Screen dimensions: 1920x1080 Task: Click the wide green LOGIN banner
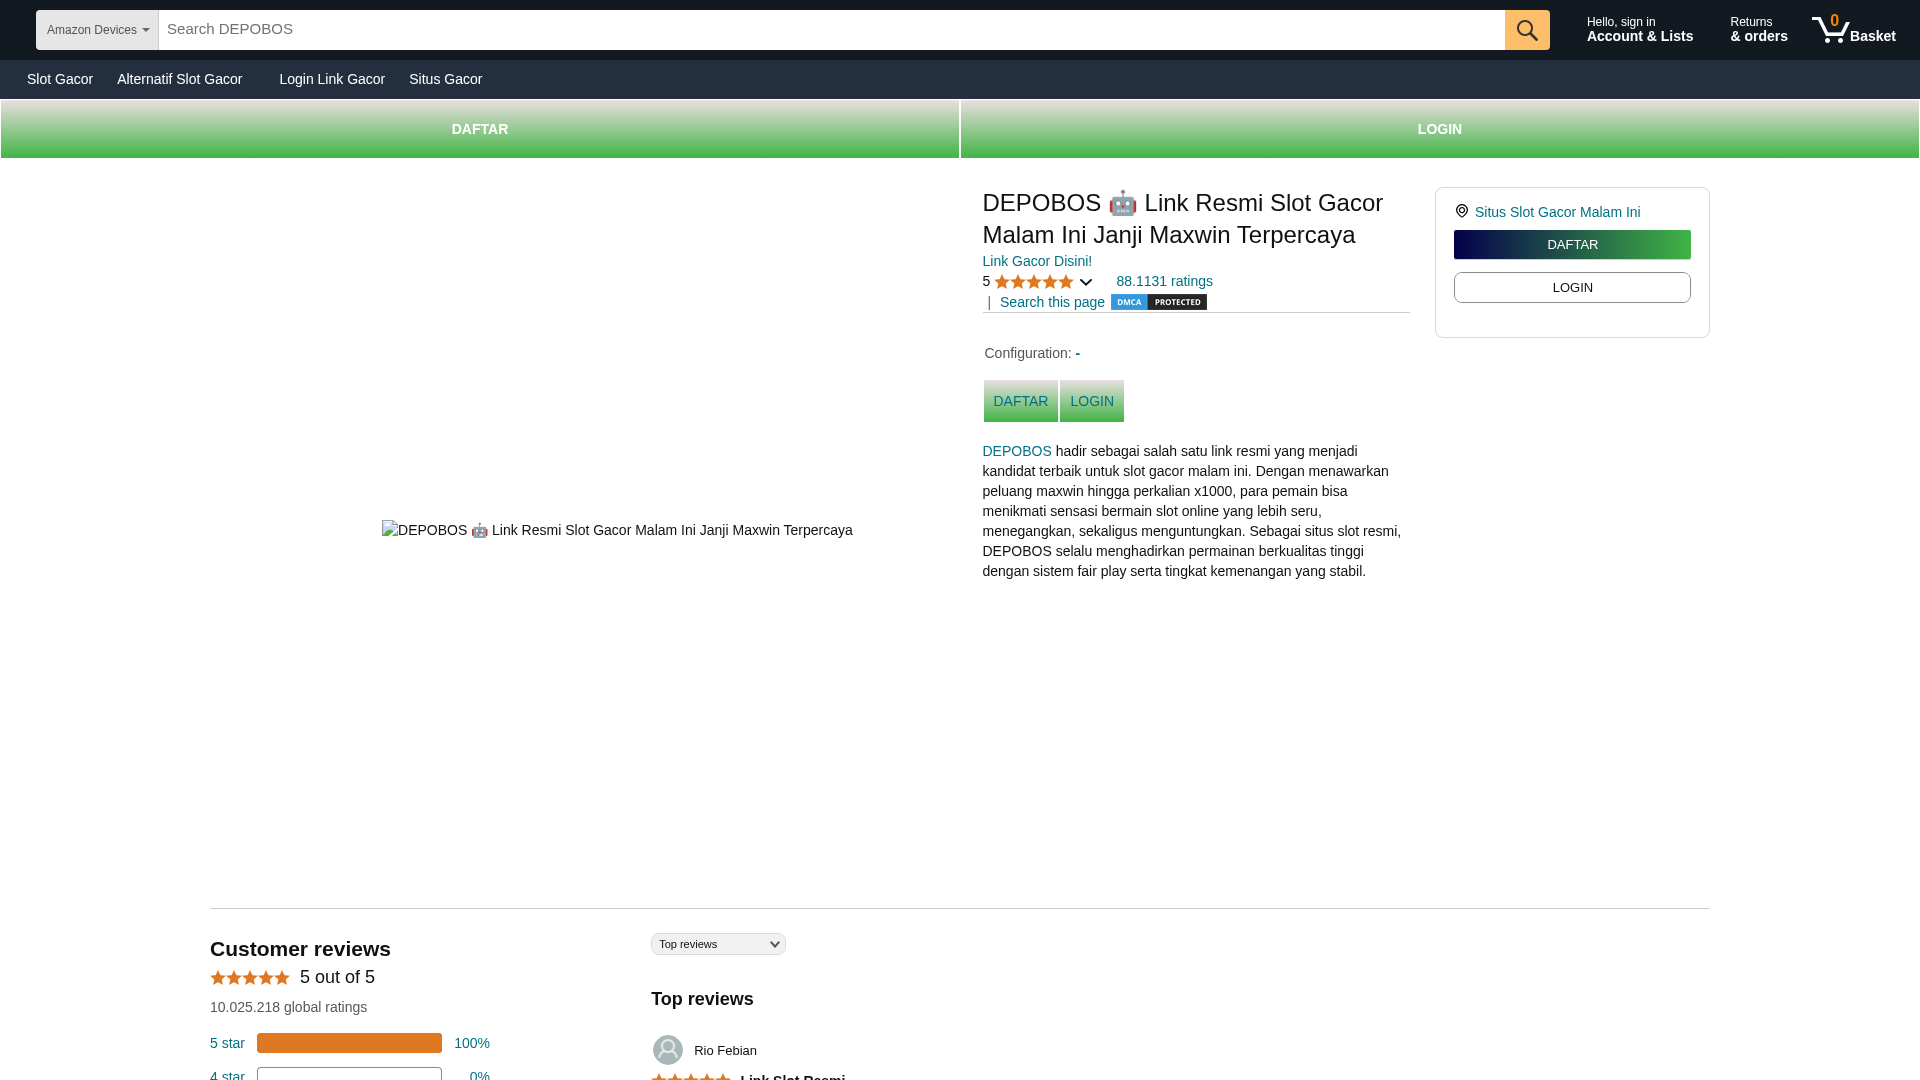(x=1439, y=129)
